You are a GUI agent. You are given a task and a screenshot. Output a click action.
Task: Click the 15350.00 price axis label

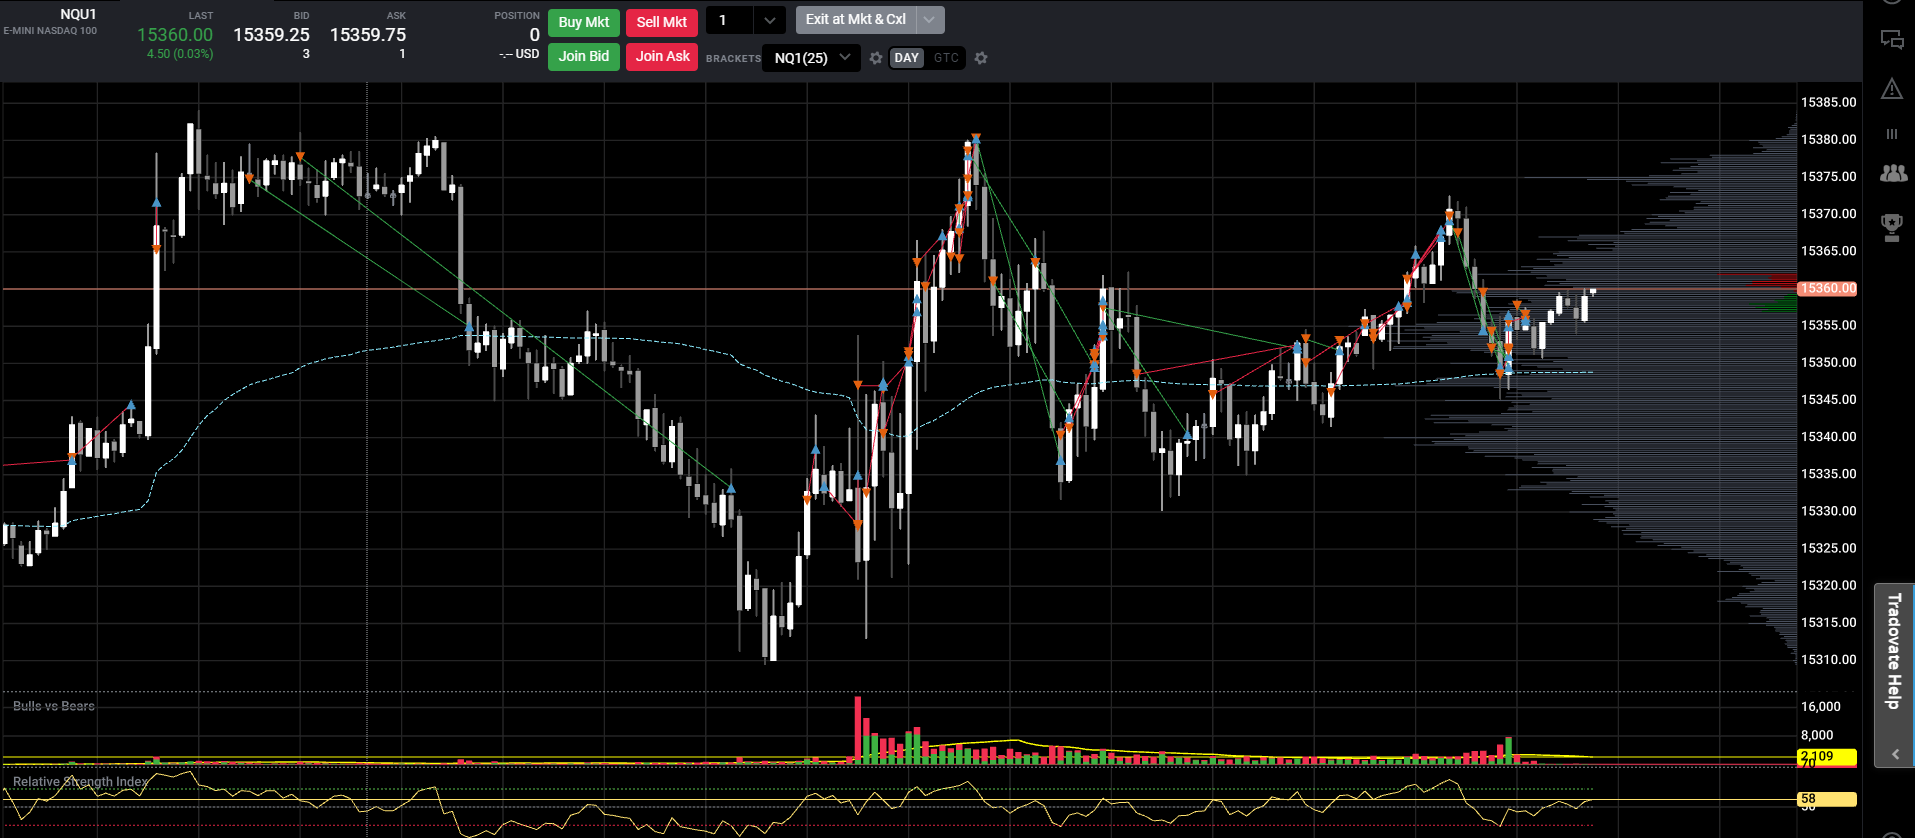tap(1828, 362)
